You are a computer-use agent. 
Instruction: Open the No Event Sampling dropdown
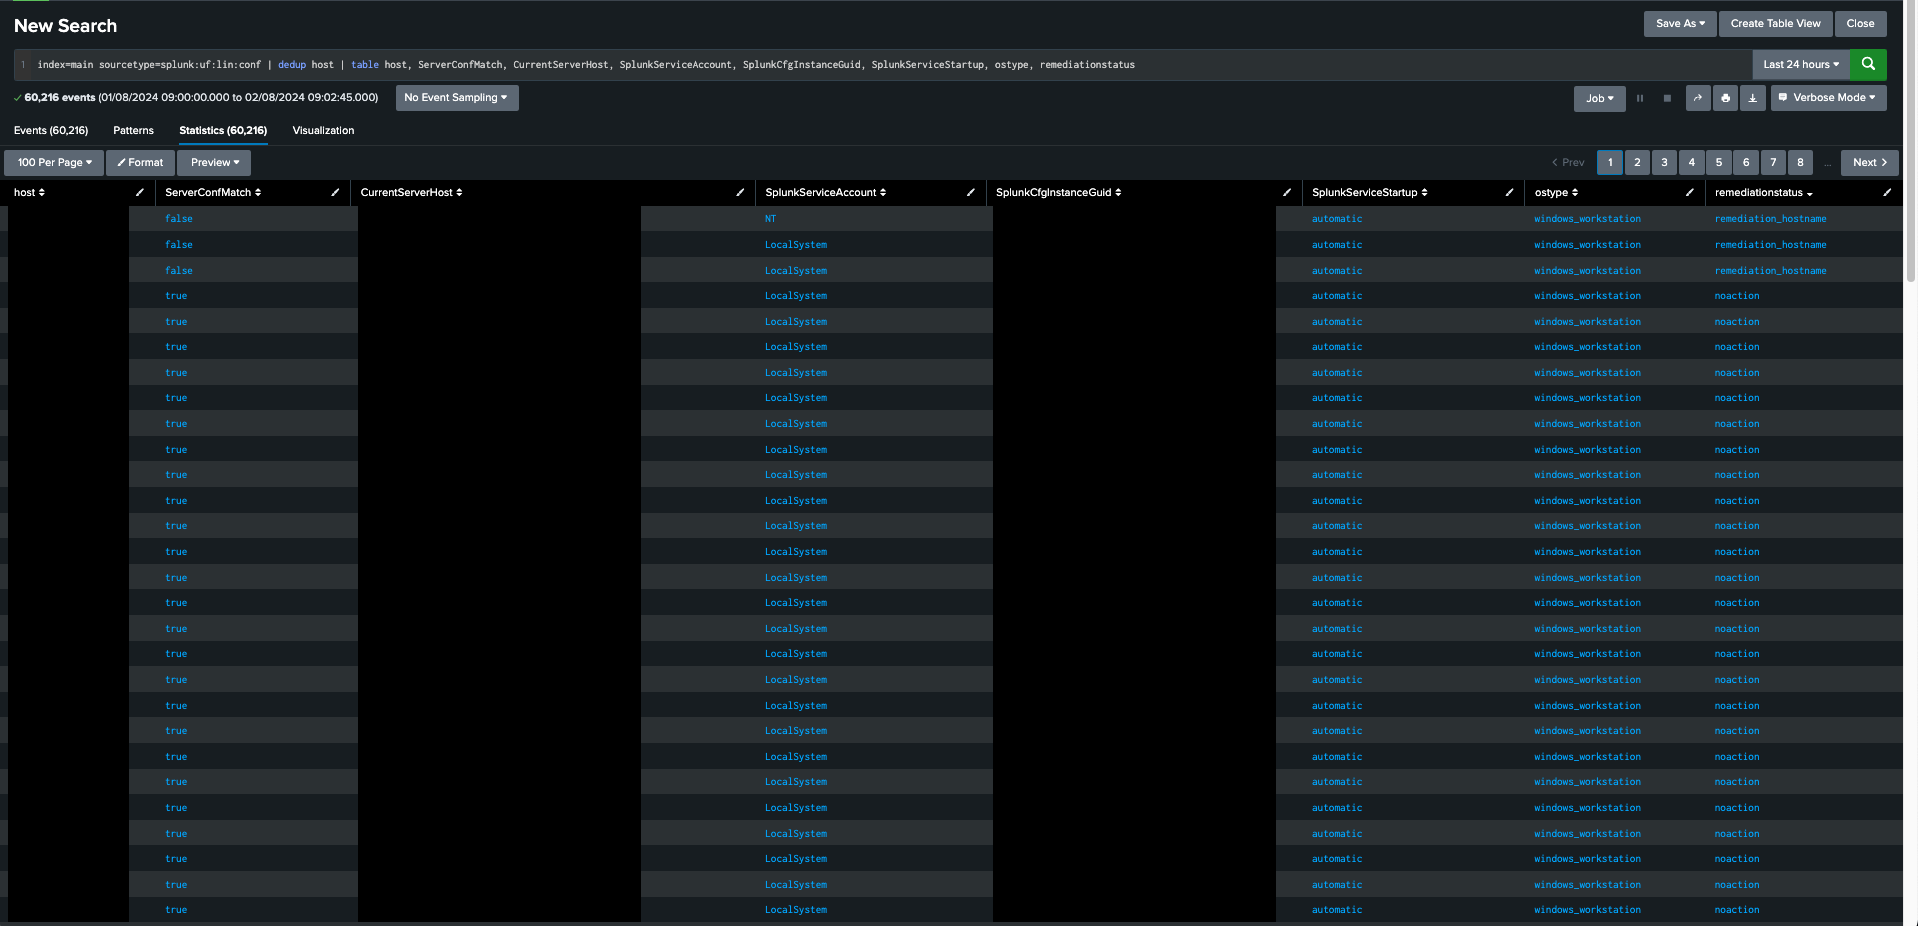click(x=456, y=98)
